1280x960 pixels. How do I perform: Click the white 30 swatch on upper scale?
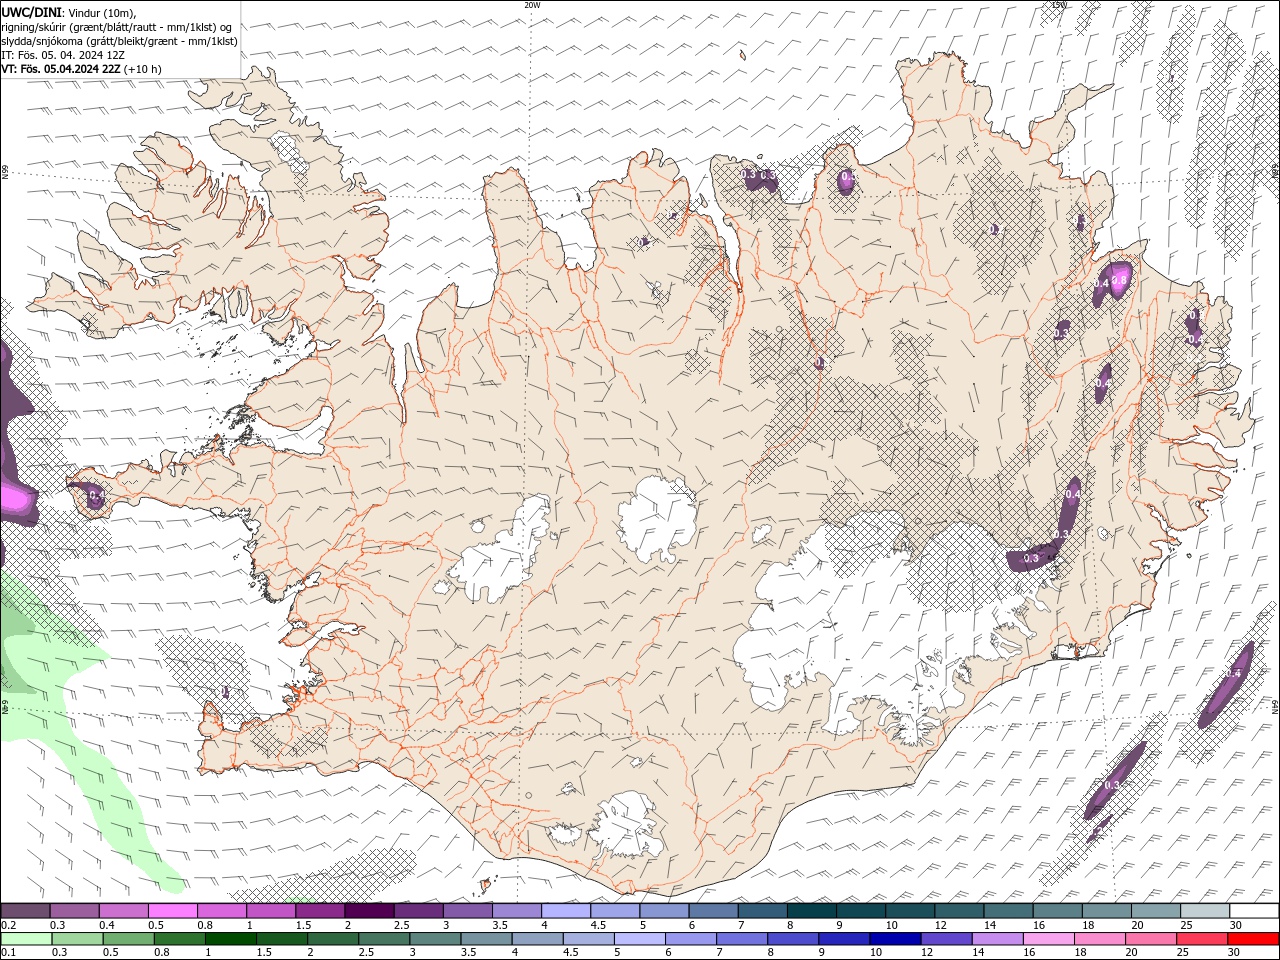[x=1254, y=911]
